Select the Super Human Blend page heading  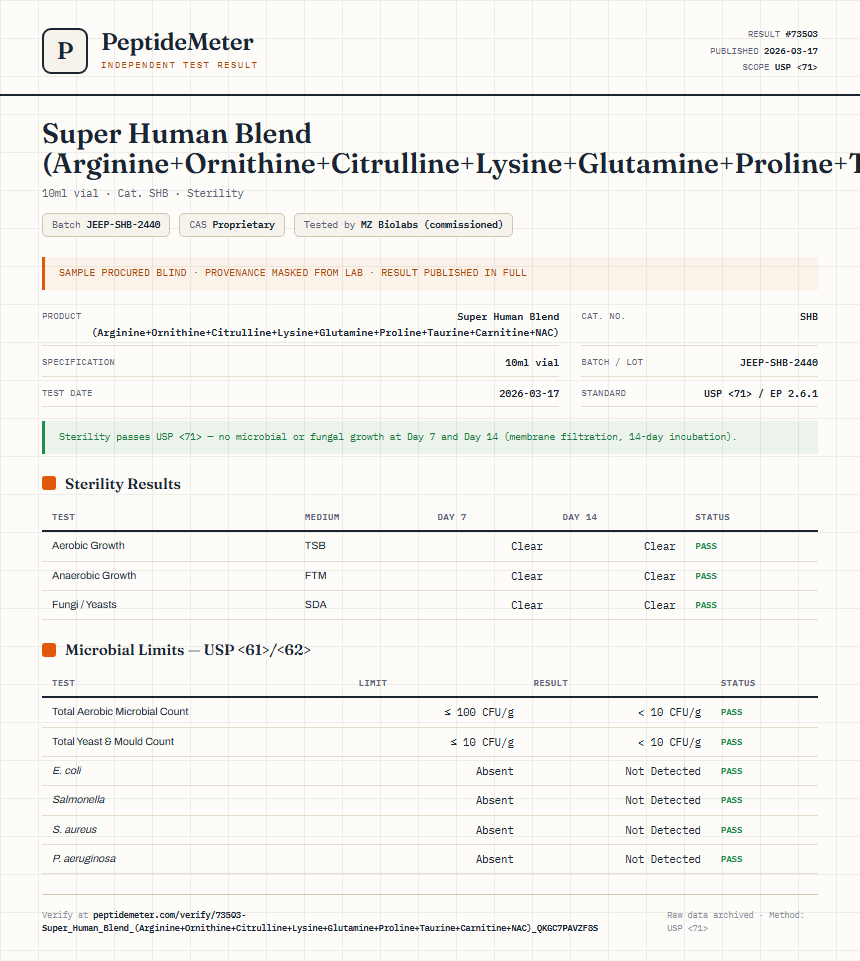451,149
